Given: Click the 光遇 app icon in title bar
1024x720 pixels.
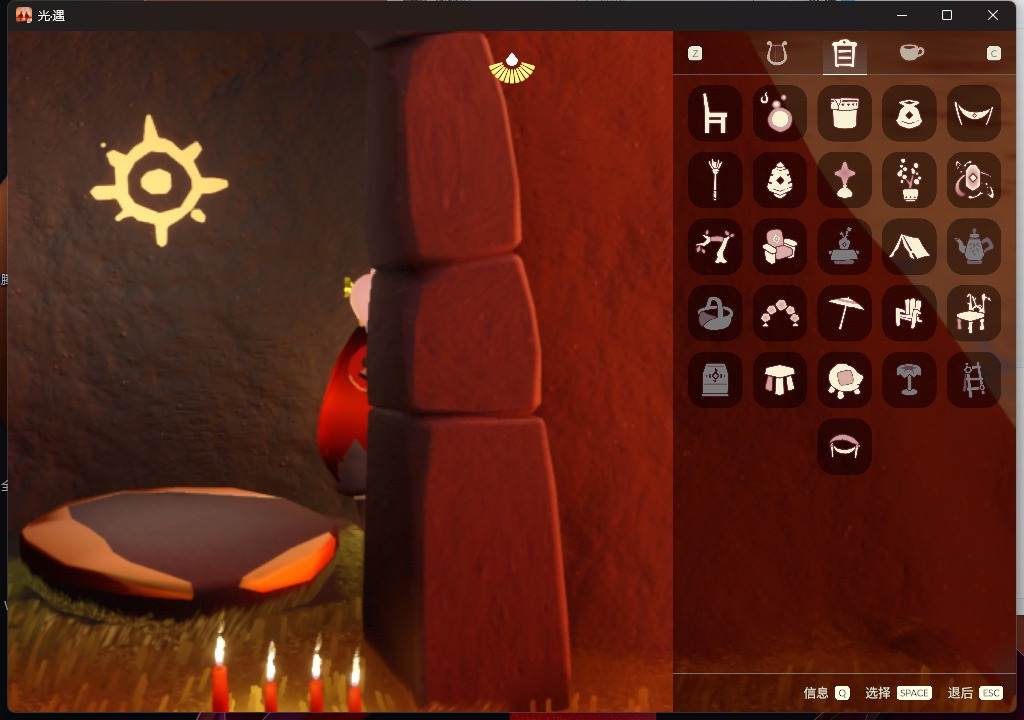Looking at the screenshot, I should (24, 15).
